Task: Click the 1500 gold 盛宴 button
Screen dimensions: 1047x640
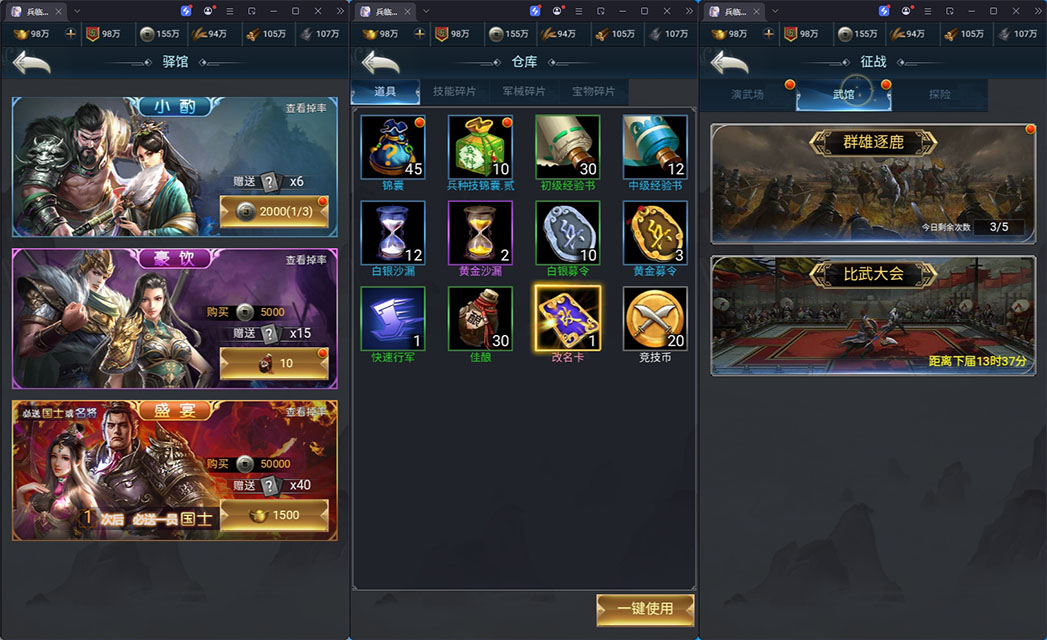Action: point(274,515)
